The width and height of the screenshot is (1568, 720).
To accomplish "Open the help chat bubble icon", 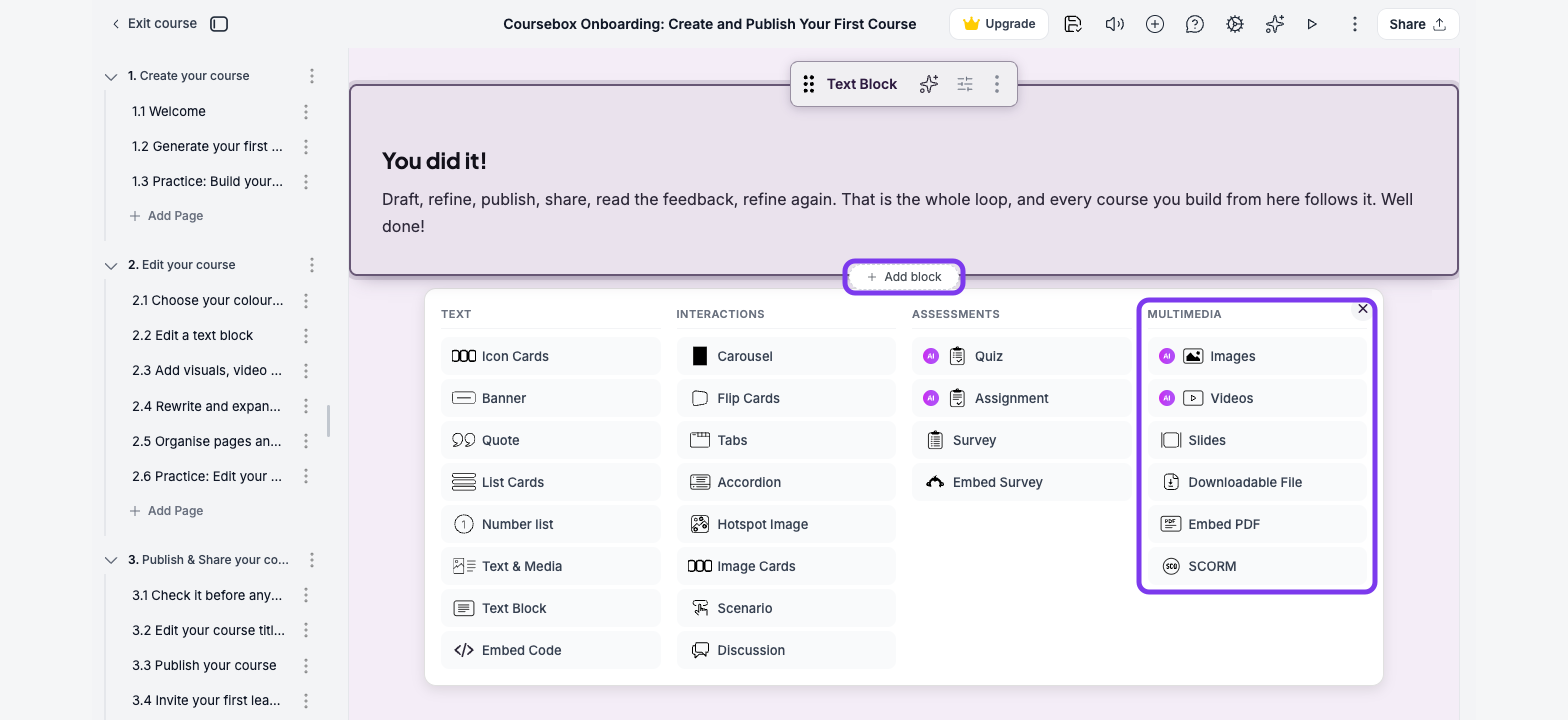I will click(x=1195, y=24).
